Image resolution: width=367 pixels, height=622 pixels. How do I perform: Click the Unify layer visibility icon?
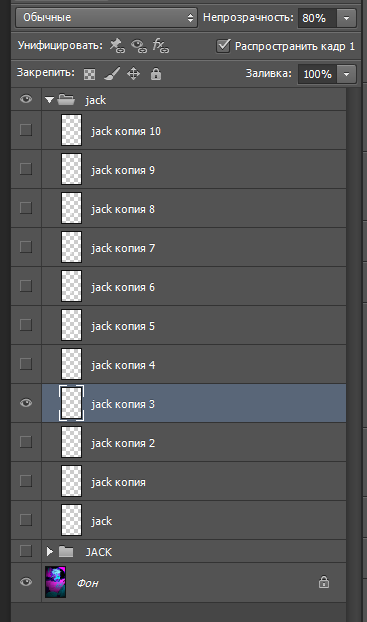(139, 46)
